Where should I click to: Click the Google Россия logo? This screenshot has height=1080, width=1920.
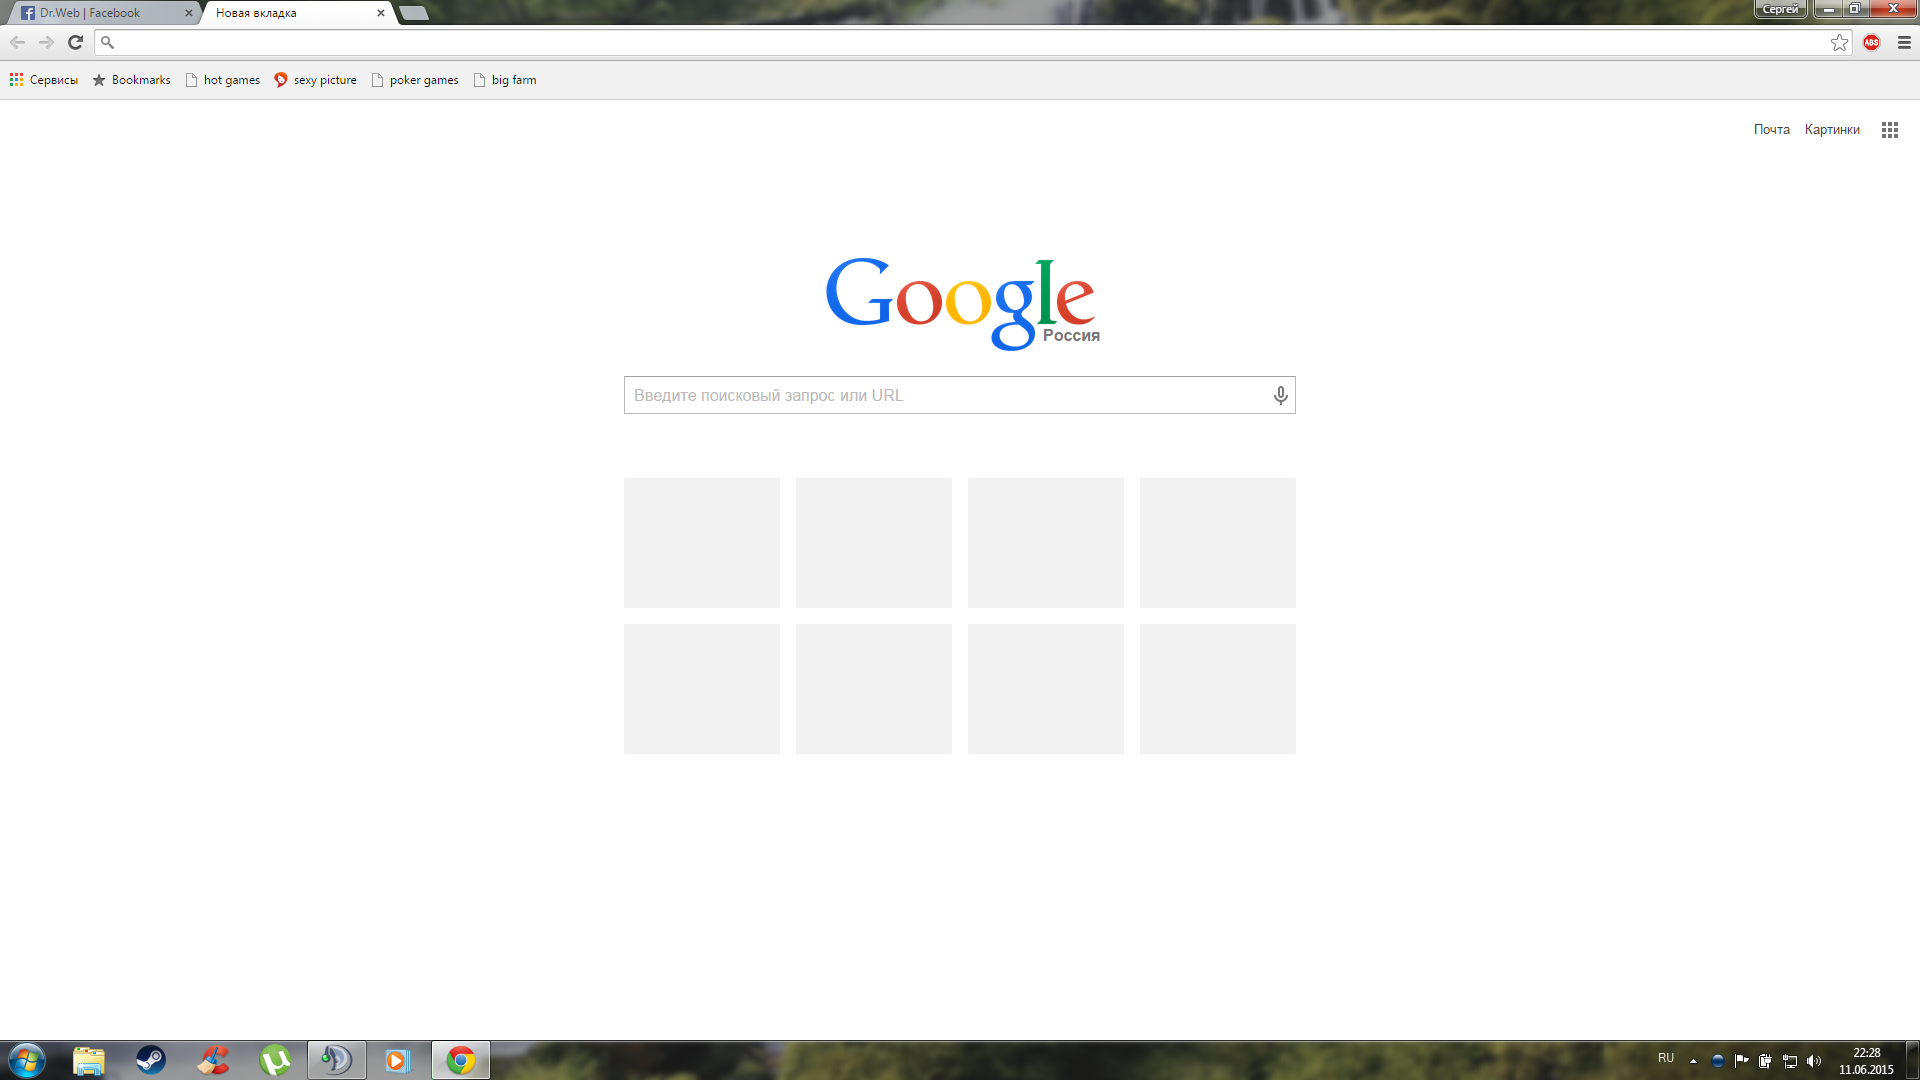click(962, 303)
